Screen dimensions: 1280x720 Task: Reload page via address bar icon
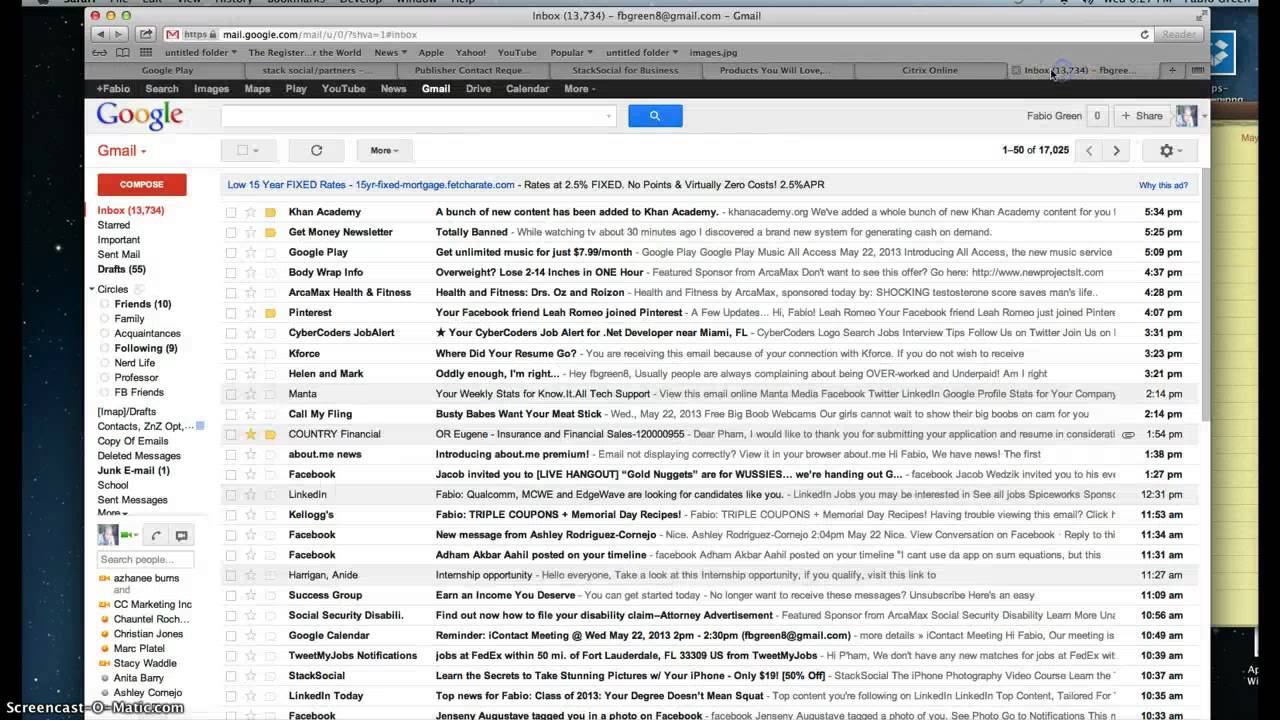1144,34
